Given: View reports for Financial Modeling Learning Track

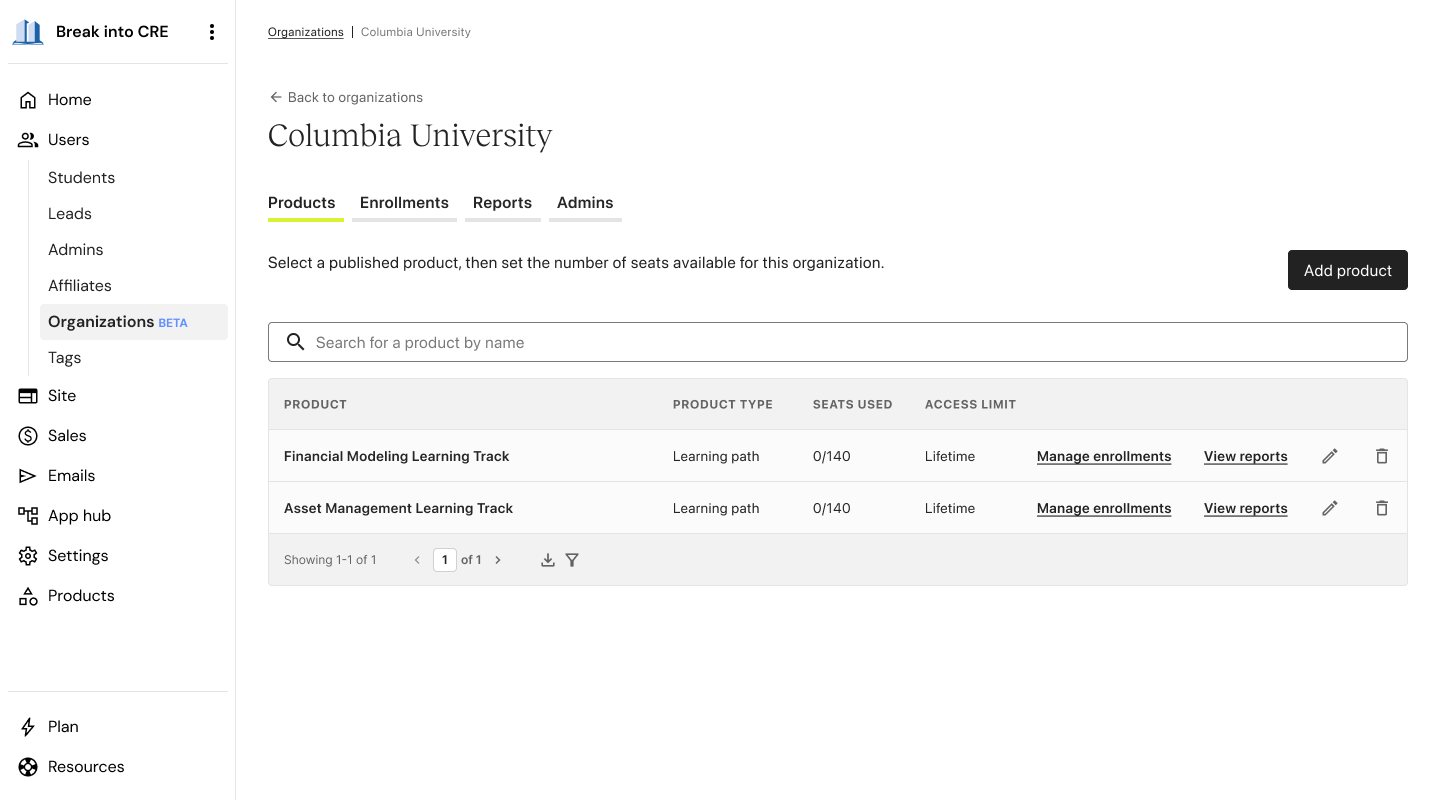Looking at the screenshot, I should click(x=1246, y=456).
